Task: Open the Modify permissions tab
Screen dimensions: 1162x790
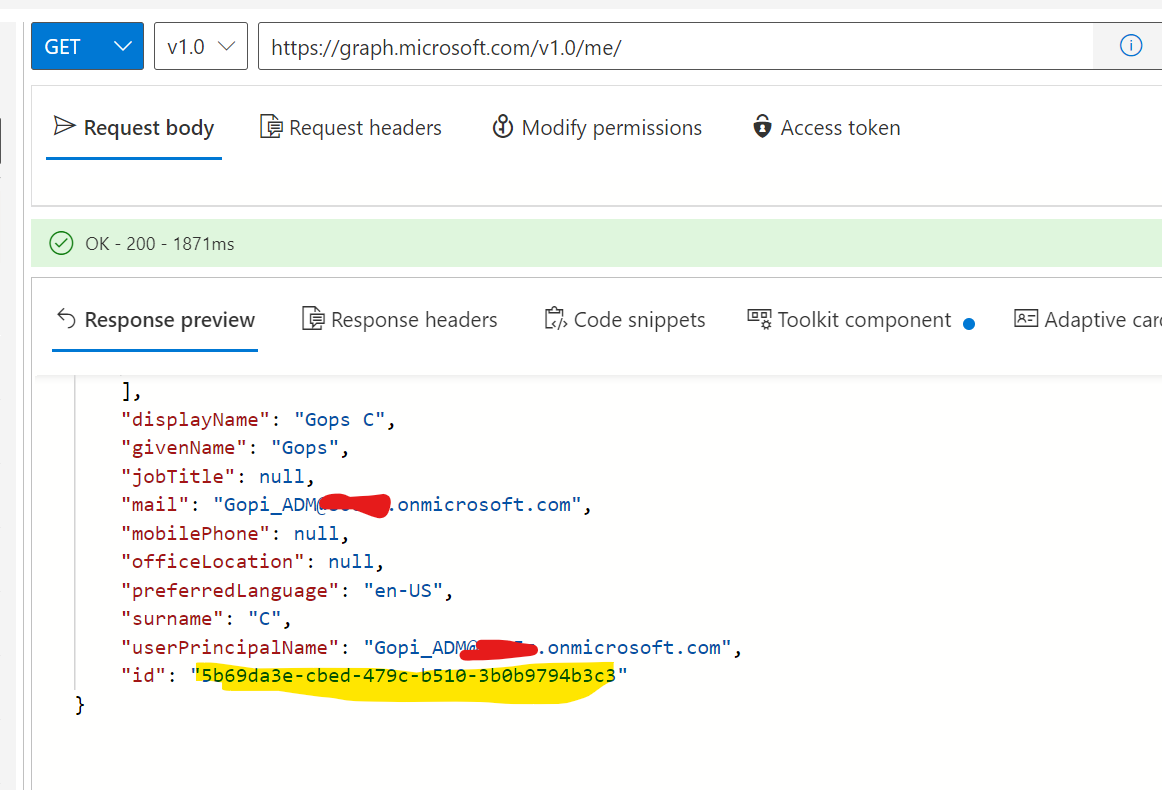Action: pyautogui.click(x=597, y=128)
